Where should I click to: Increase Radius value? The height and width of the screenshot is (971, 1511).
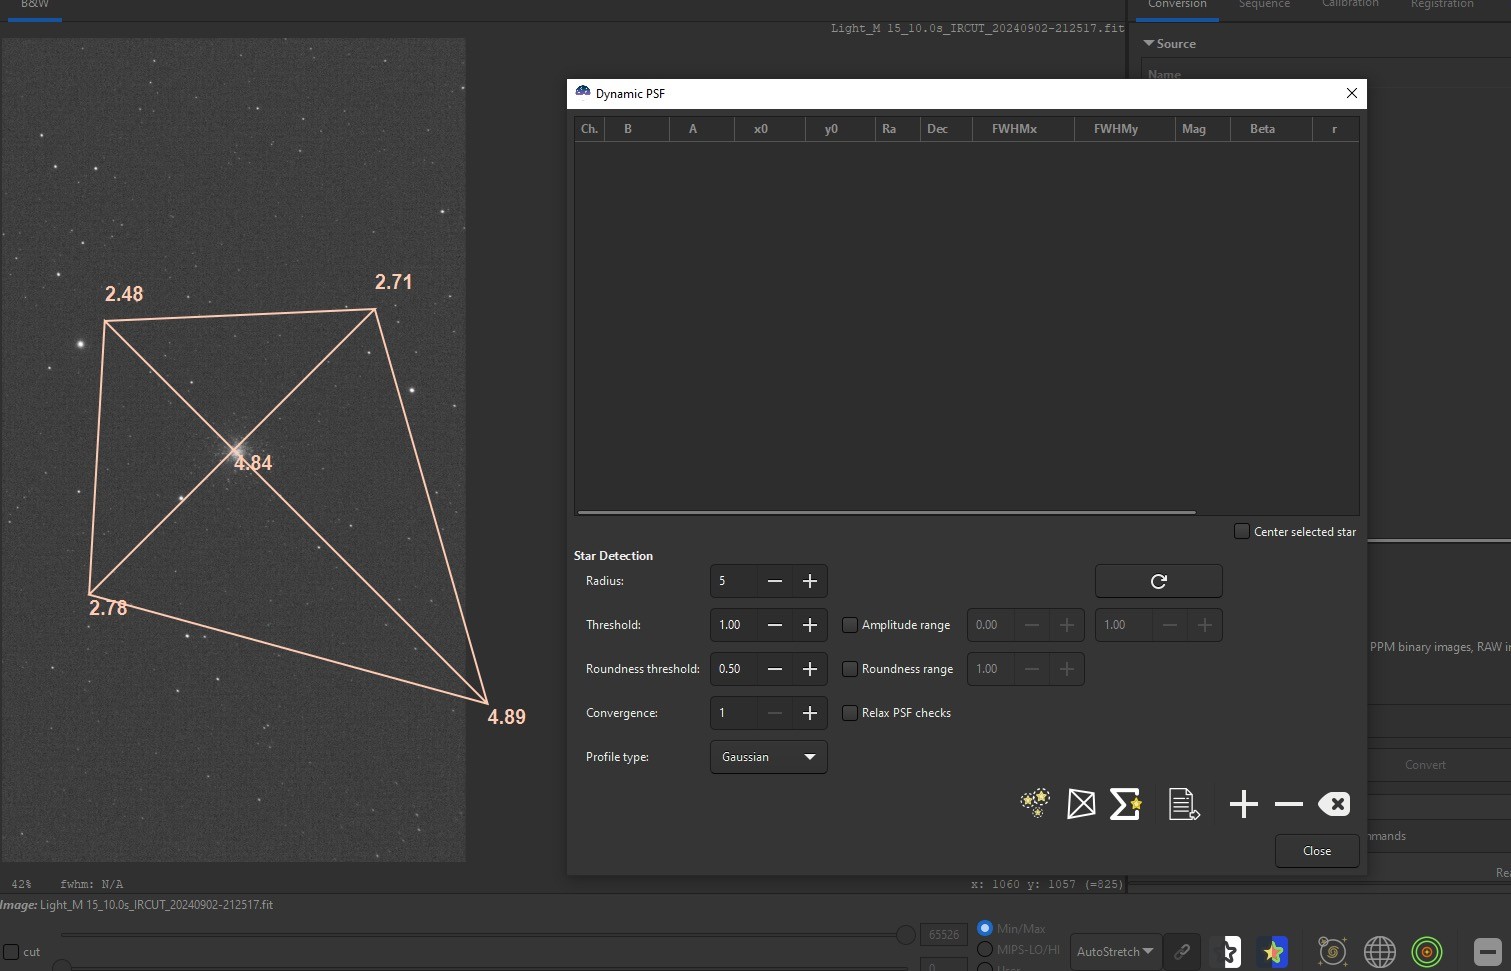[810, 581]
